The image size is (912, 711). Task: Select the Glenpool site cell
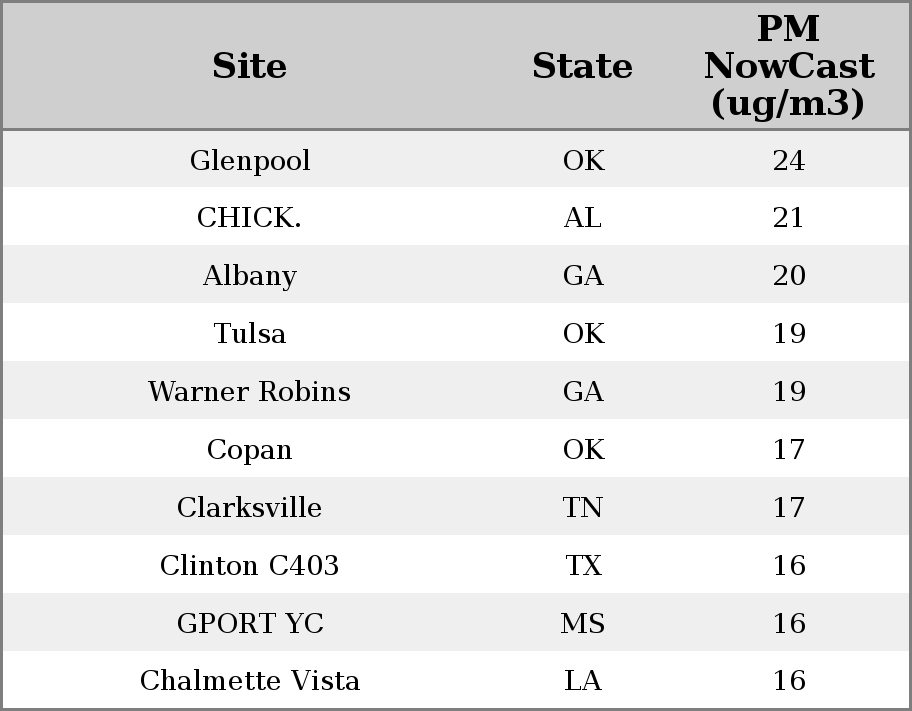(x=249, y=160)
